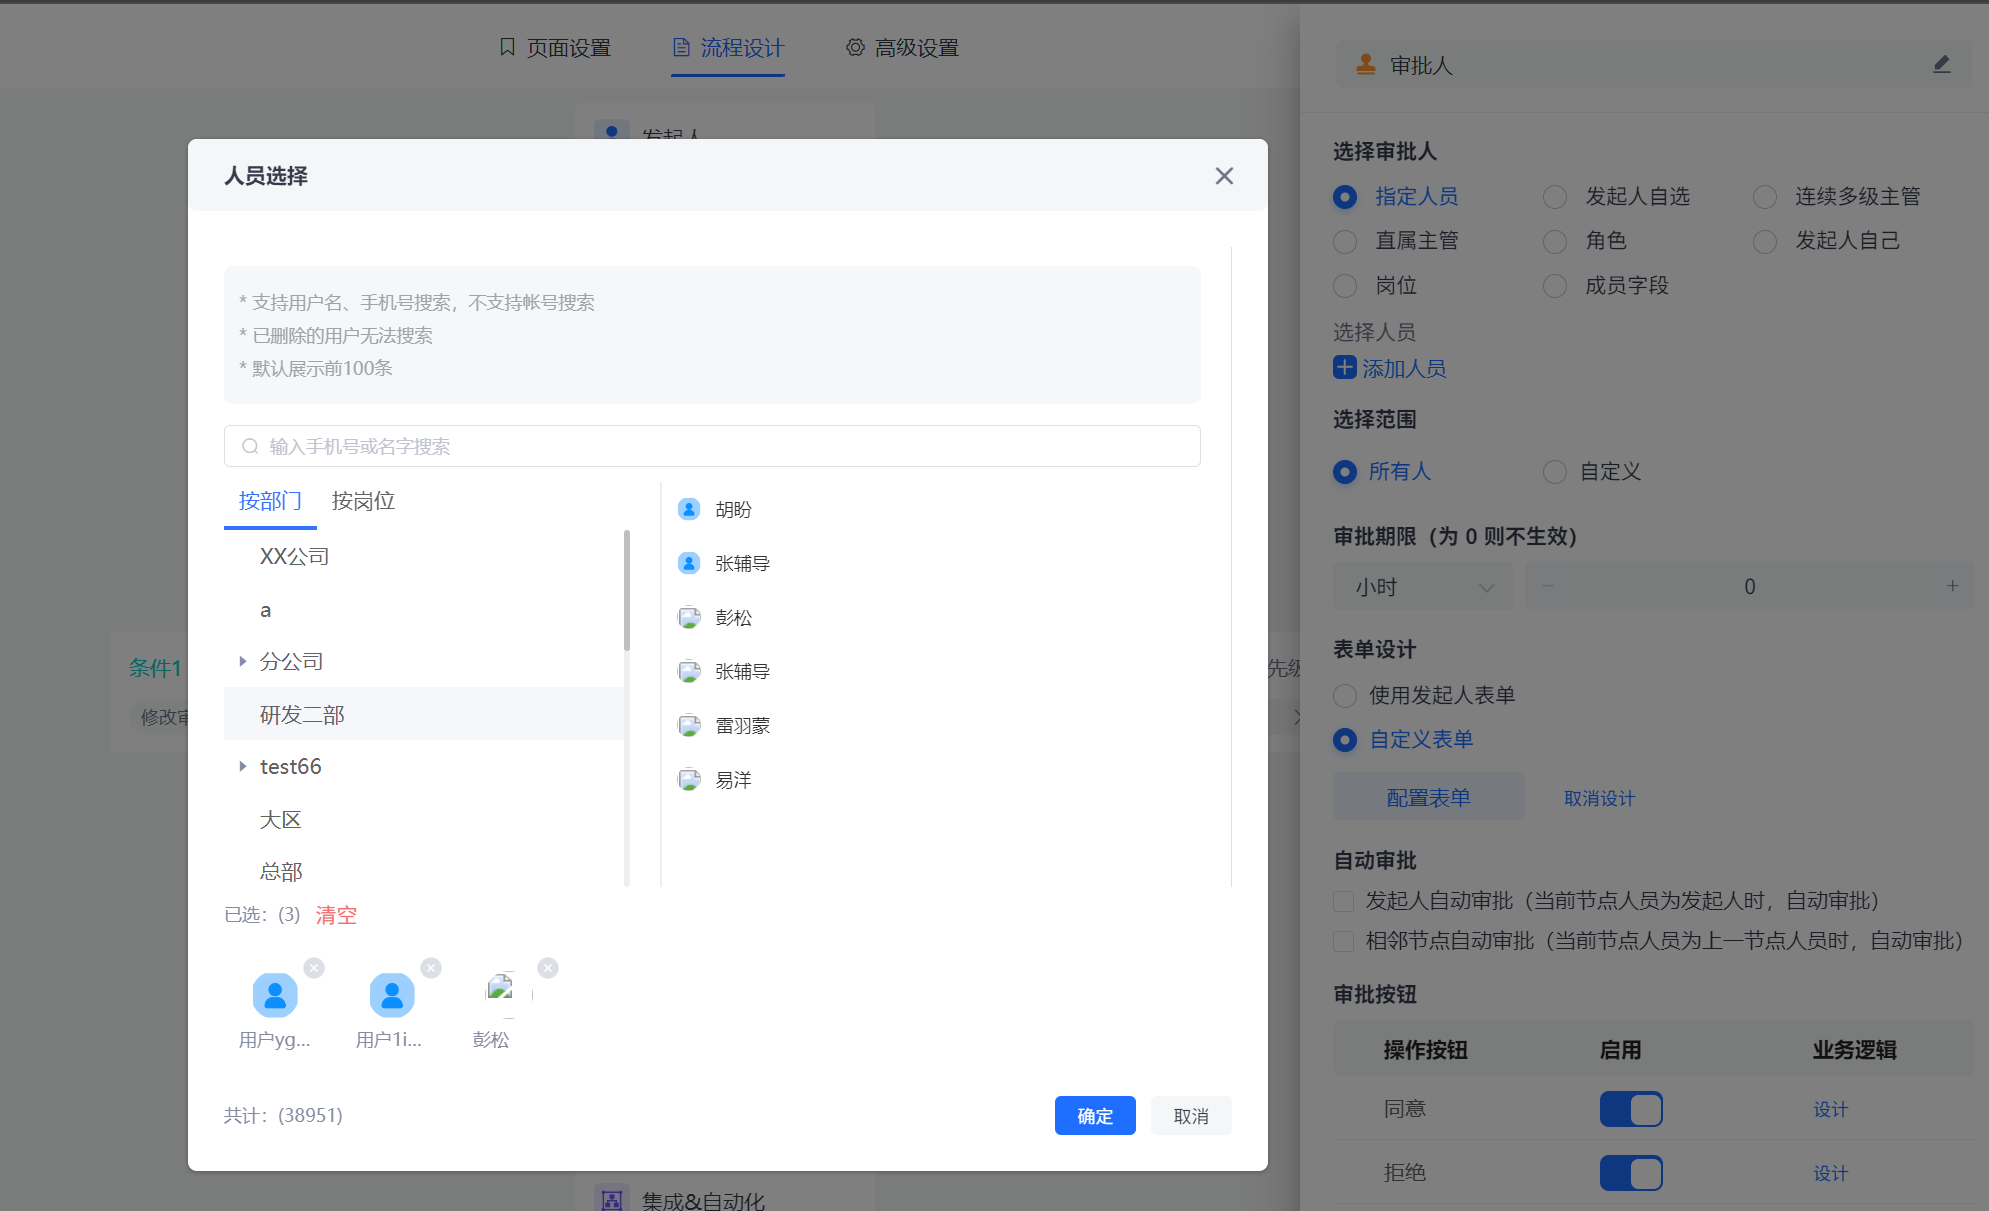Click the magnifier icon in the search box
This screenshot has width=1989, height=1211.
[x=250, y=446]
